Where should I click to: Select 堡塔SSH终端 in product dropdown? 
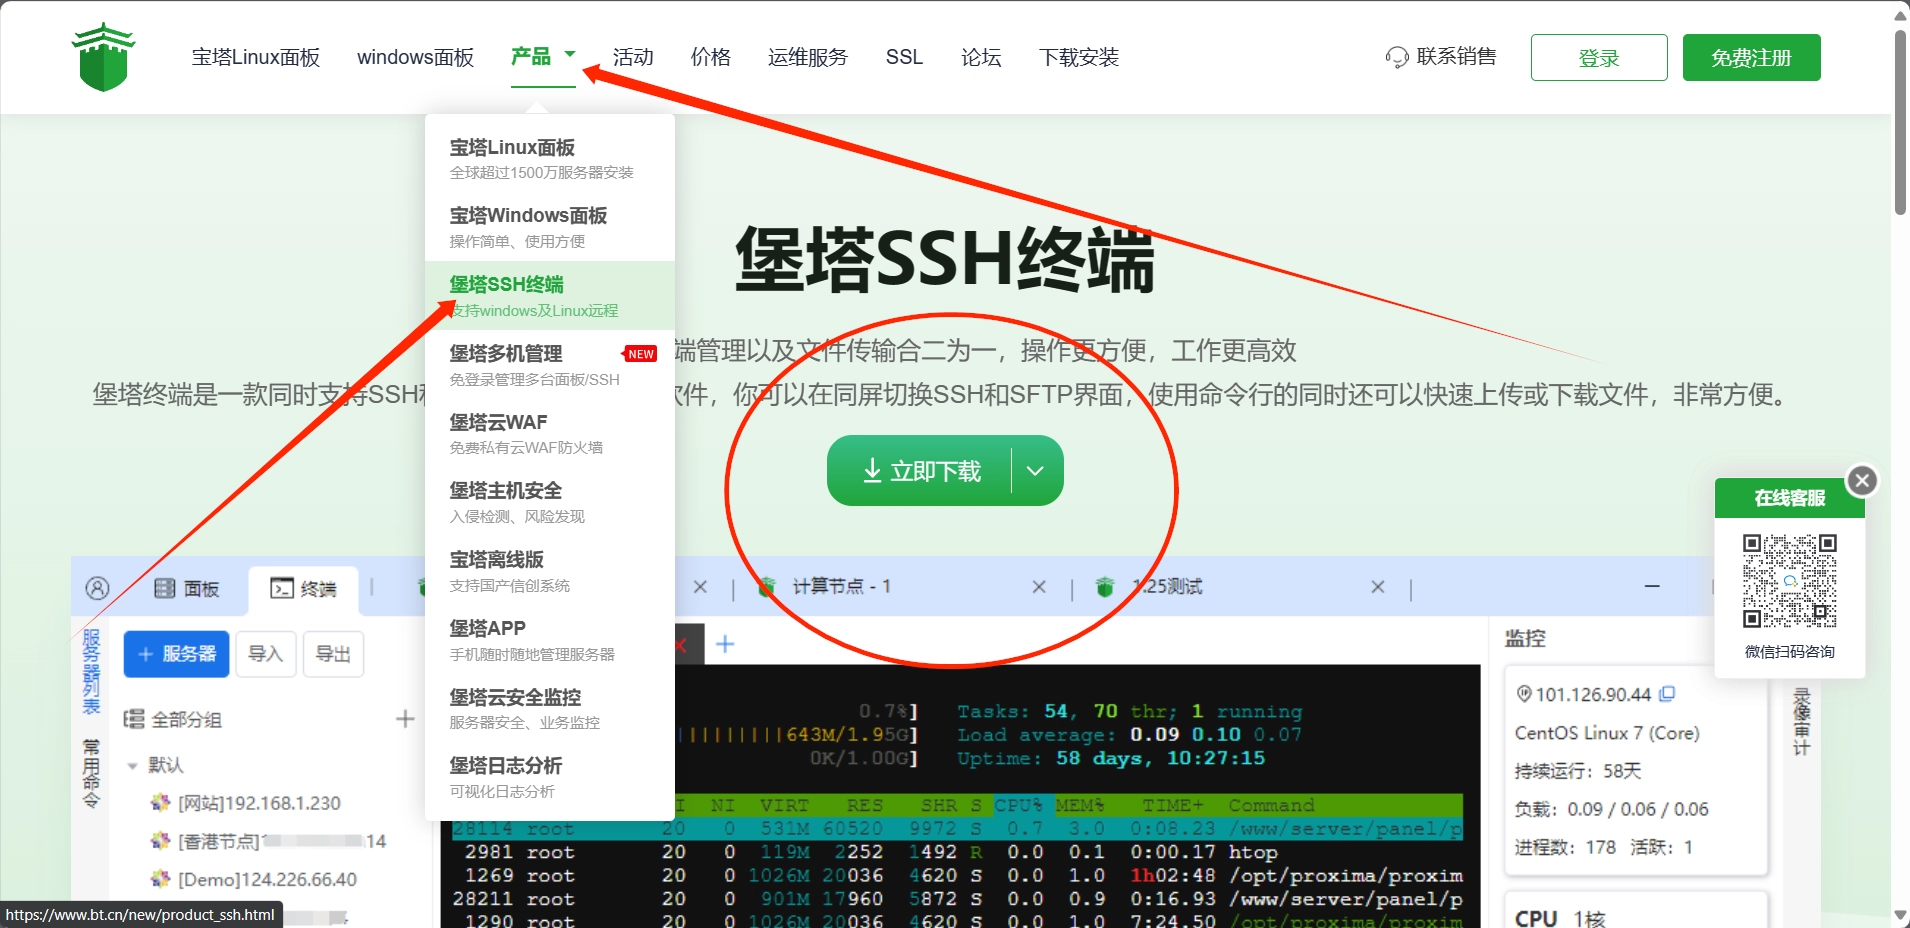tap(549, 296)
